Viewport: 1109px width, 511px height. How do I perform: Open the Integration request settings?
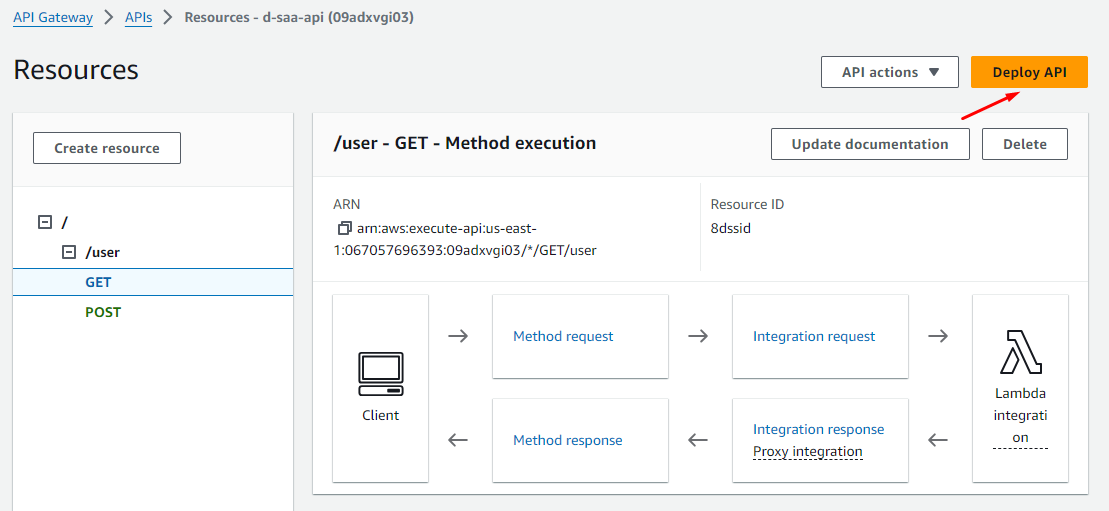814,336
